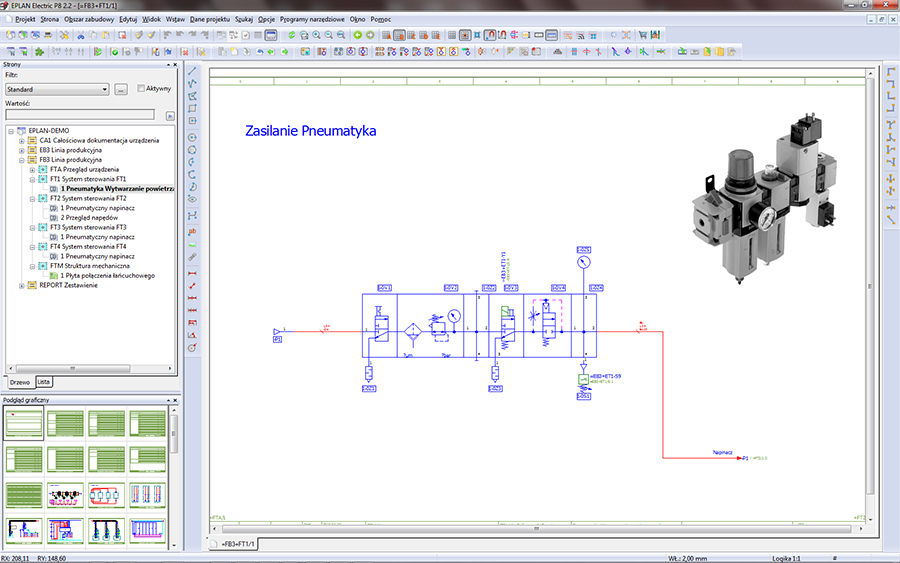The width and height of the screenshot is (900, 563).
Task: Select the linear dimension tool
Action: tap(192, 274)
